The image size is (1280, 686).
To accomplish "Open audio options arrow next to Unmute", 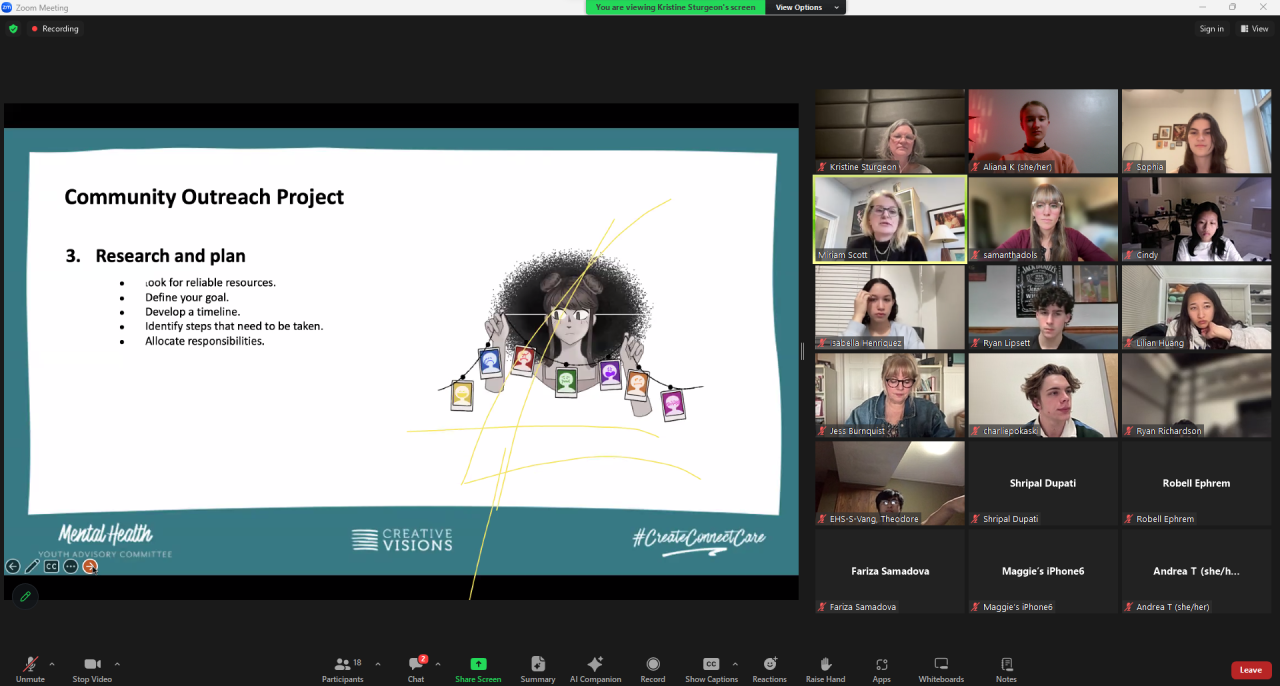I will point(52,664).
